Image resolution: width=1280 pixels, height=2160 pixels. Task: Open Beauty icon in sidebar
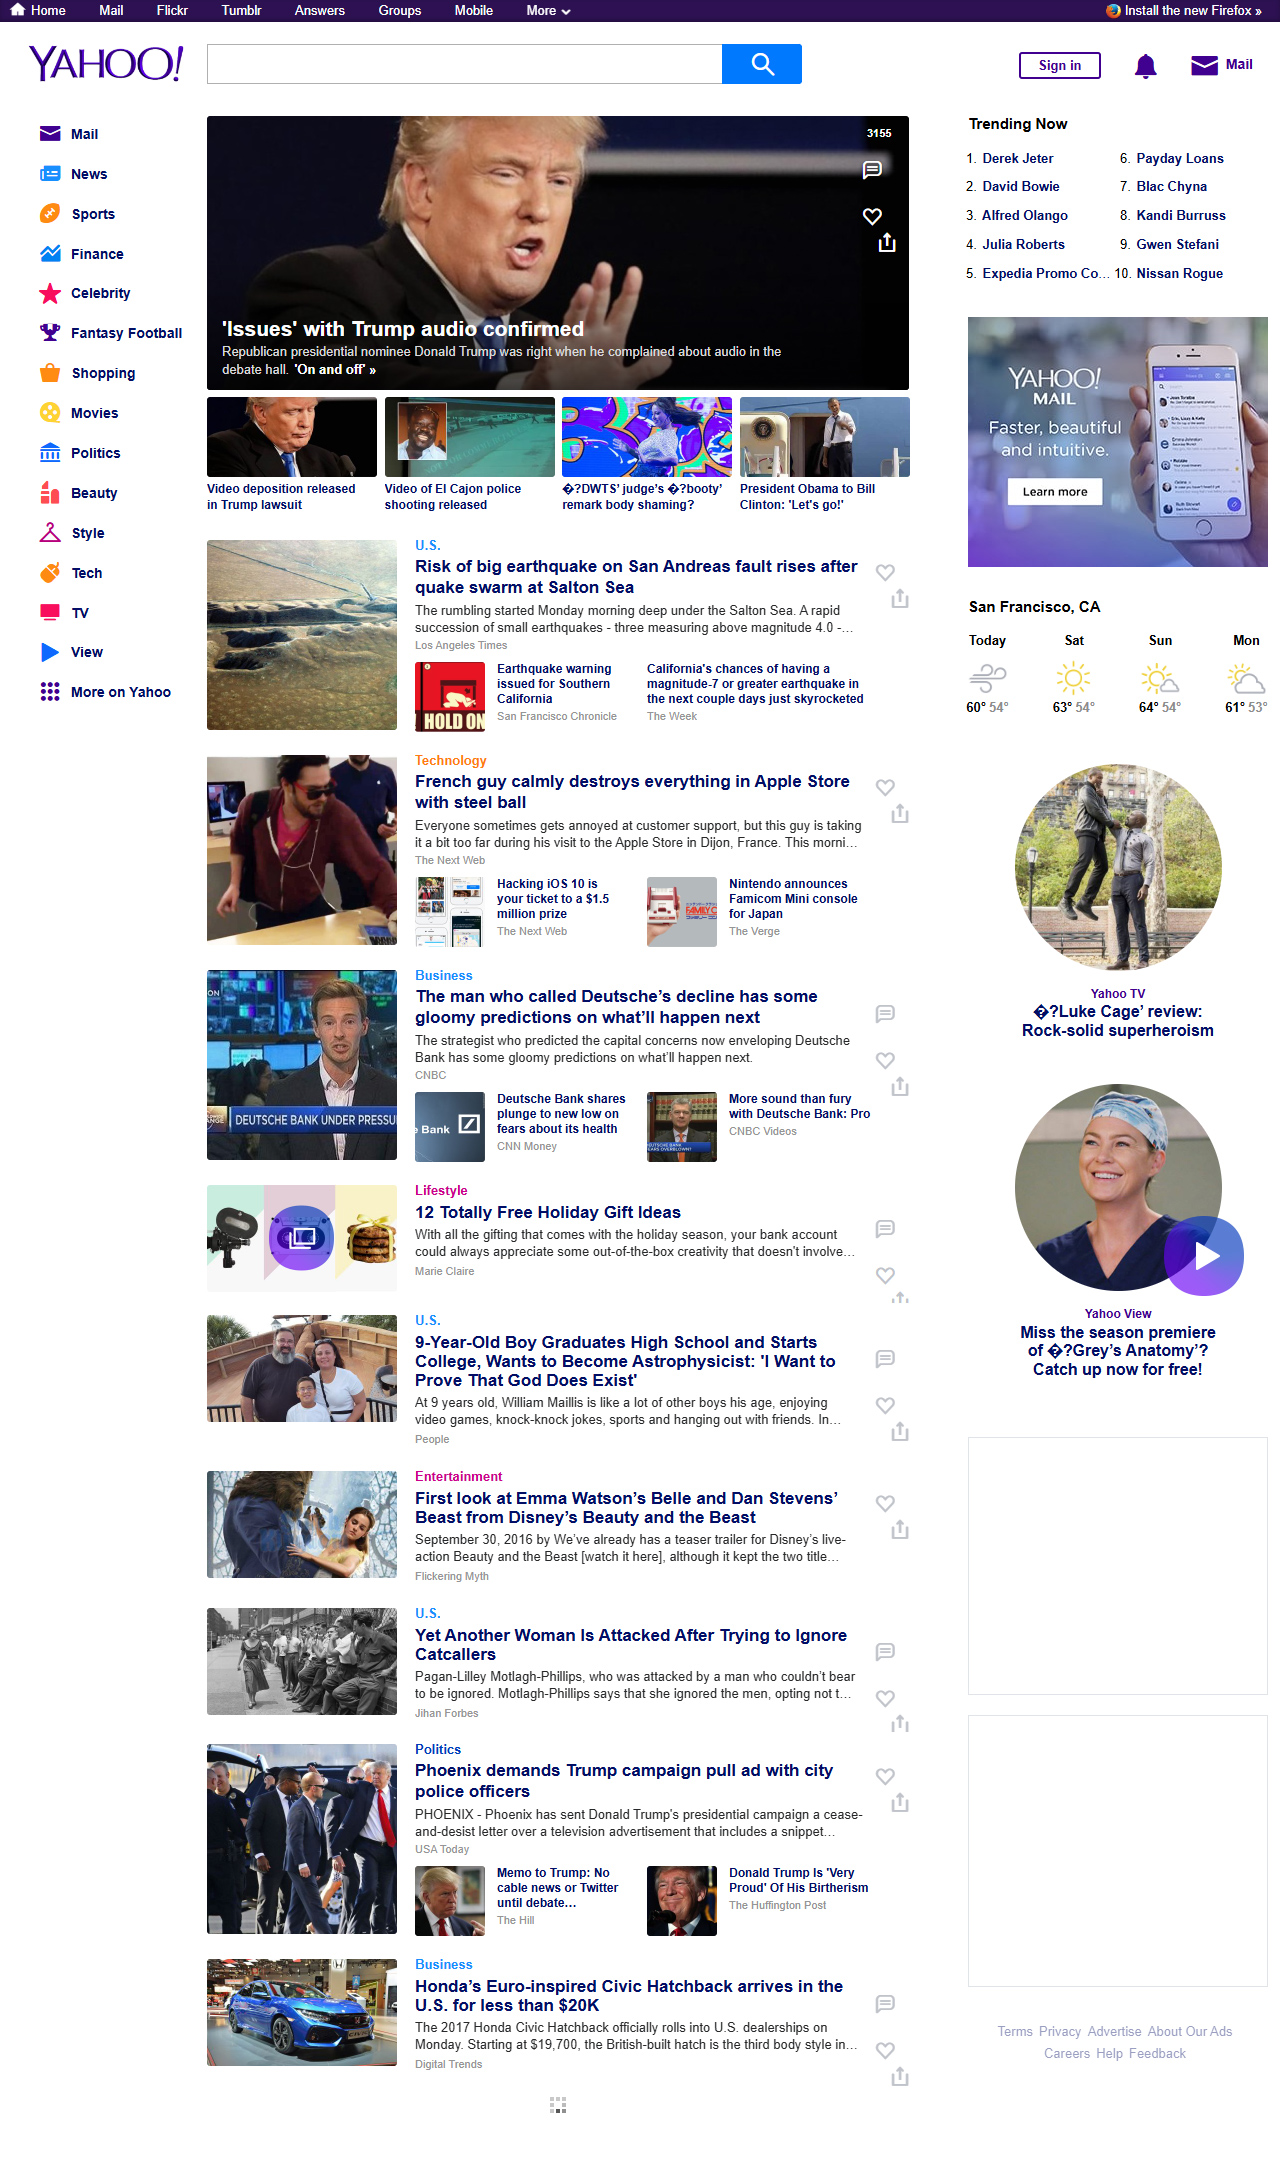pyautogui.click(x=50, y=493)
